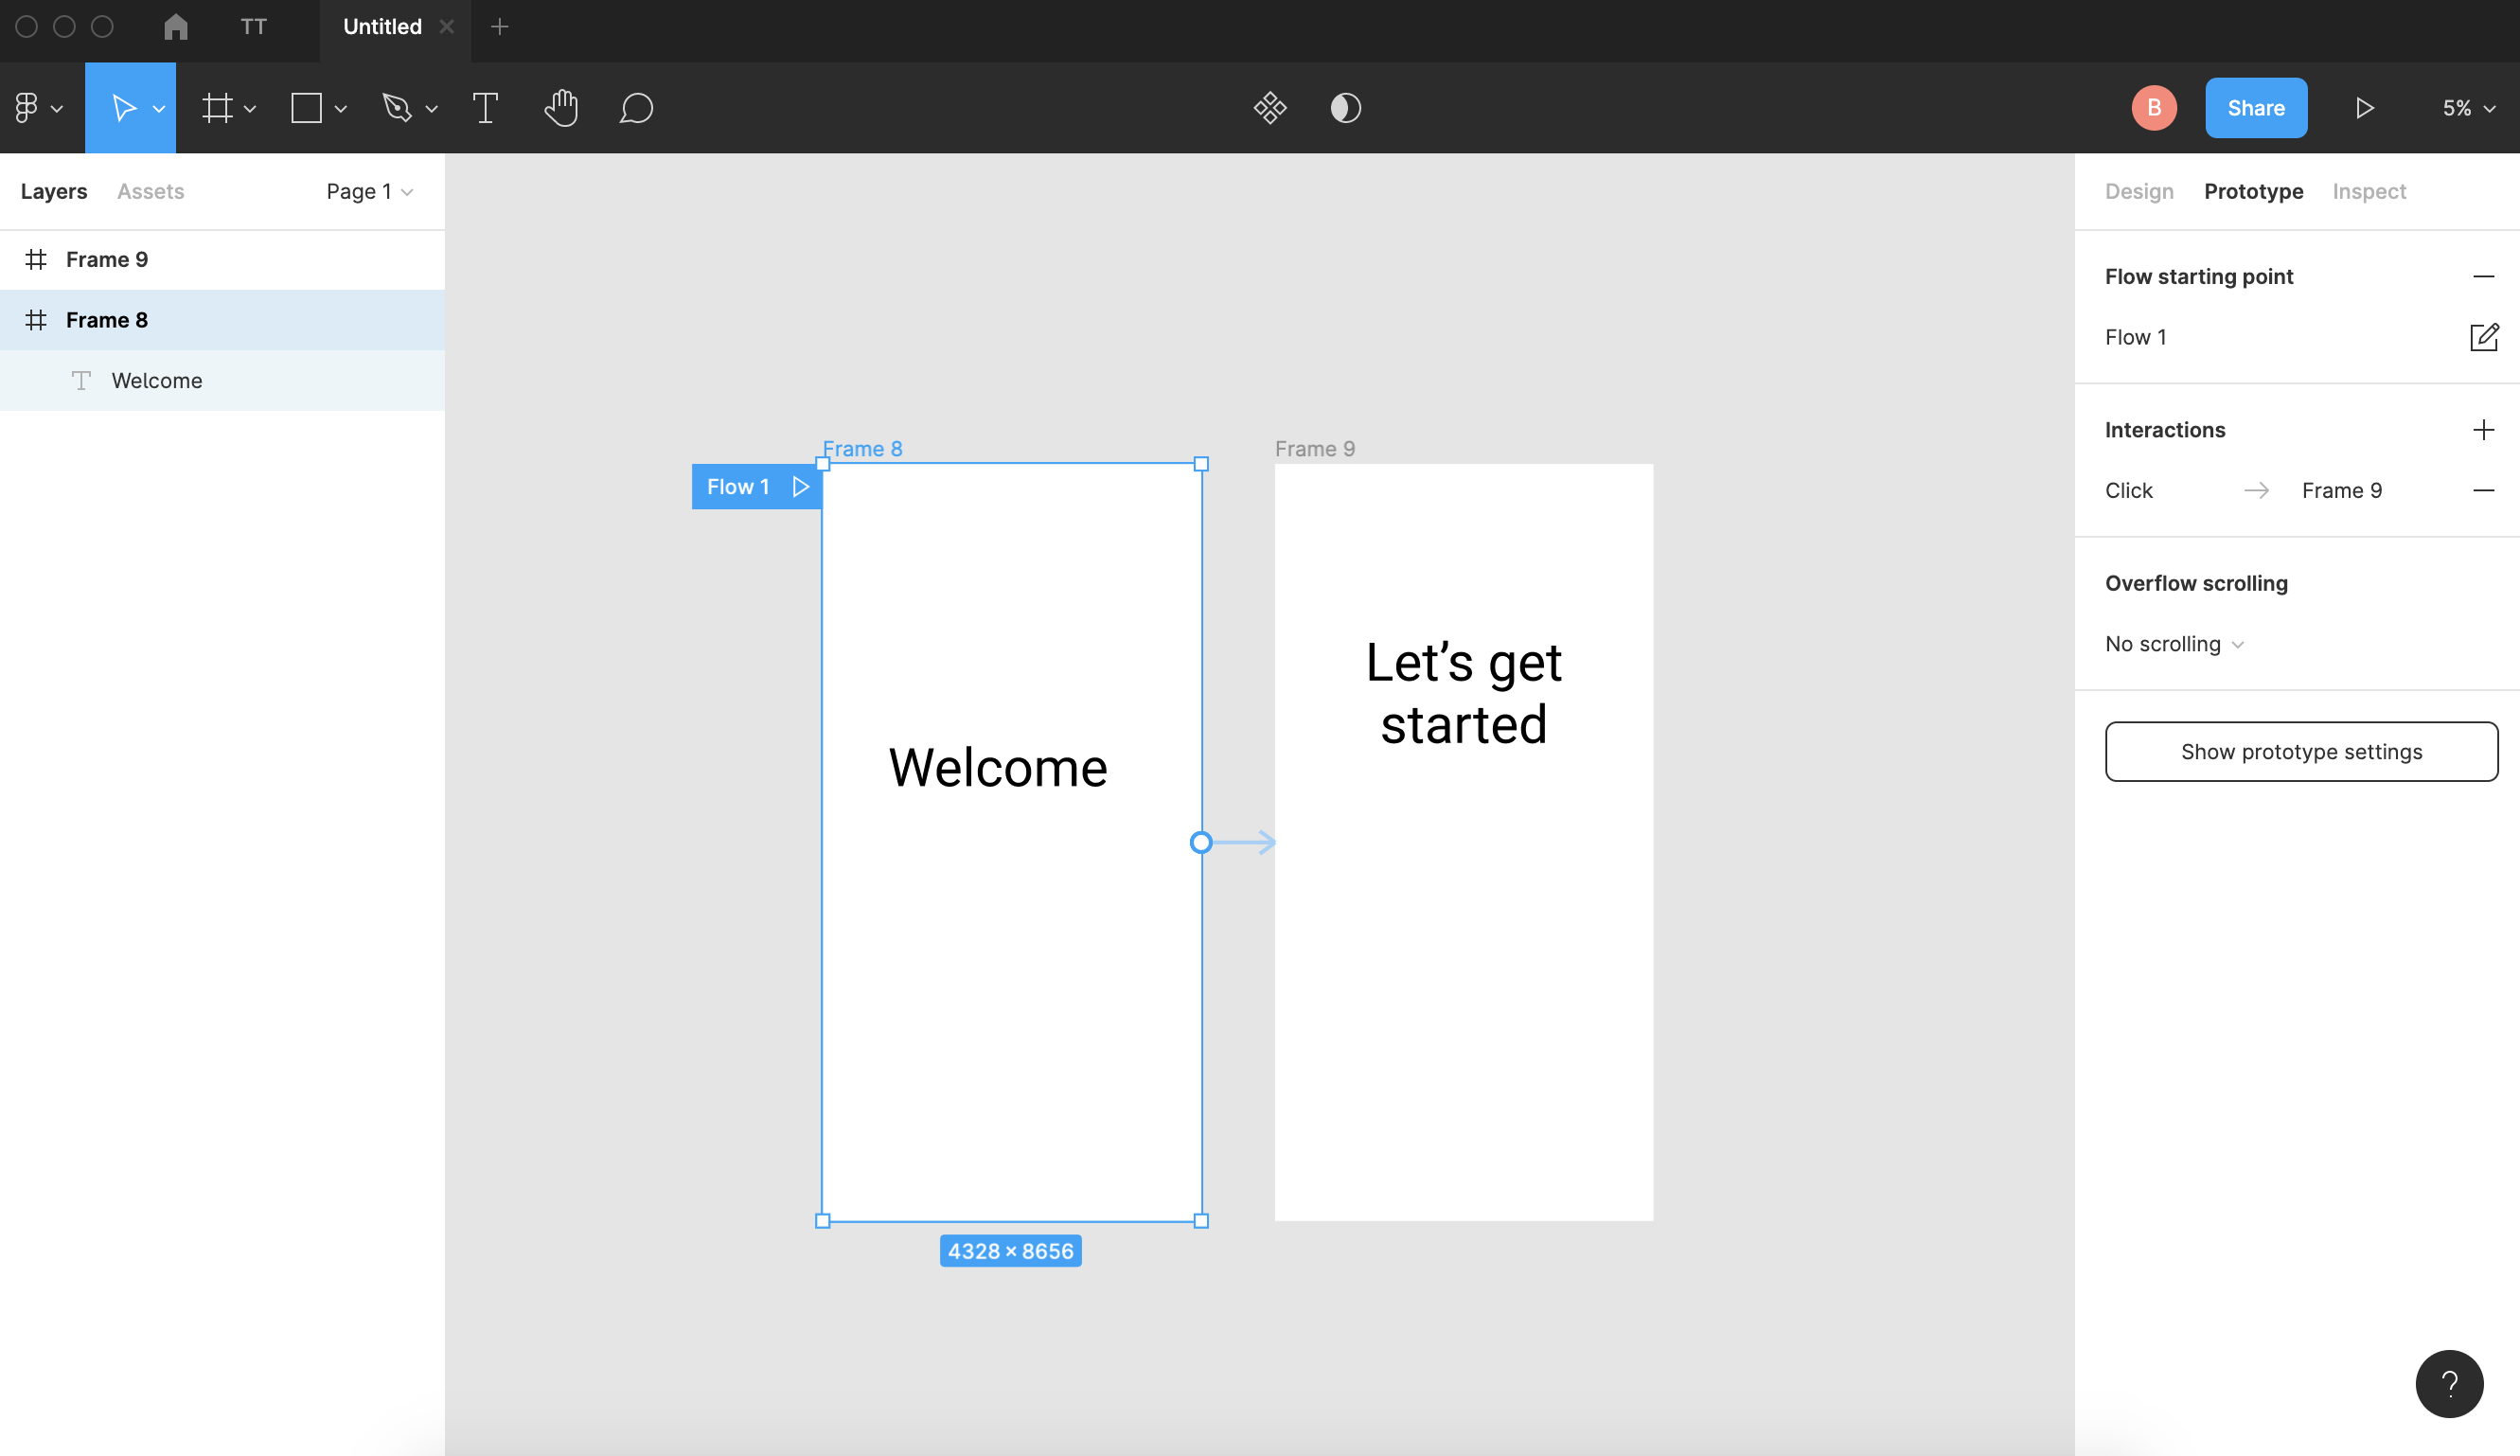The height and width of the screenshot is (1456, 2520).
Task: Select the Hand tool
Action: pyautogui.click(x=561, y=108)
